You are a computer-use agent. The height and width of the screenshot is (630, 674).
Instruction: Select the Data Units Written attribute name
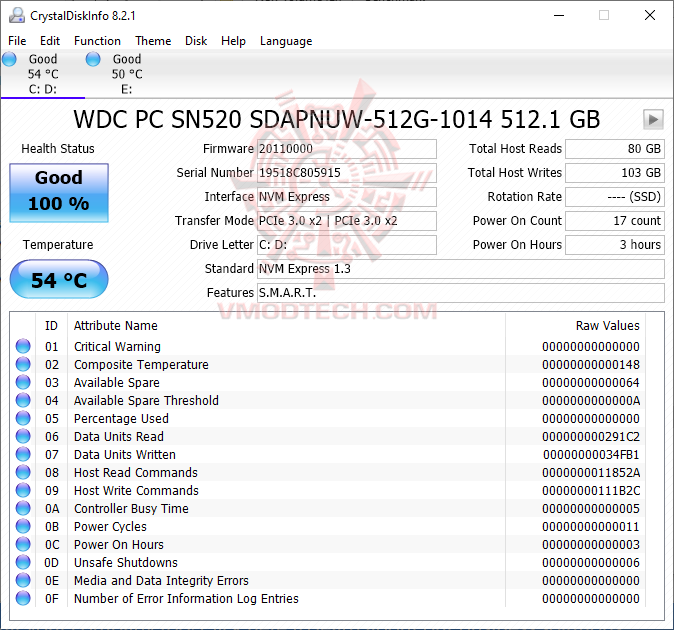tap(125, 455)
